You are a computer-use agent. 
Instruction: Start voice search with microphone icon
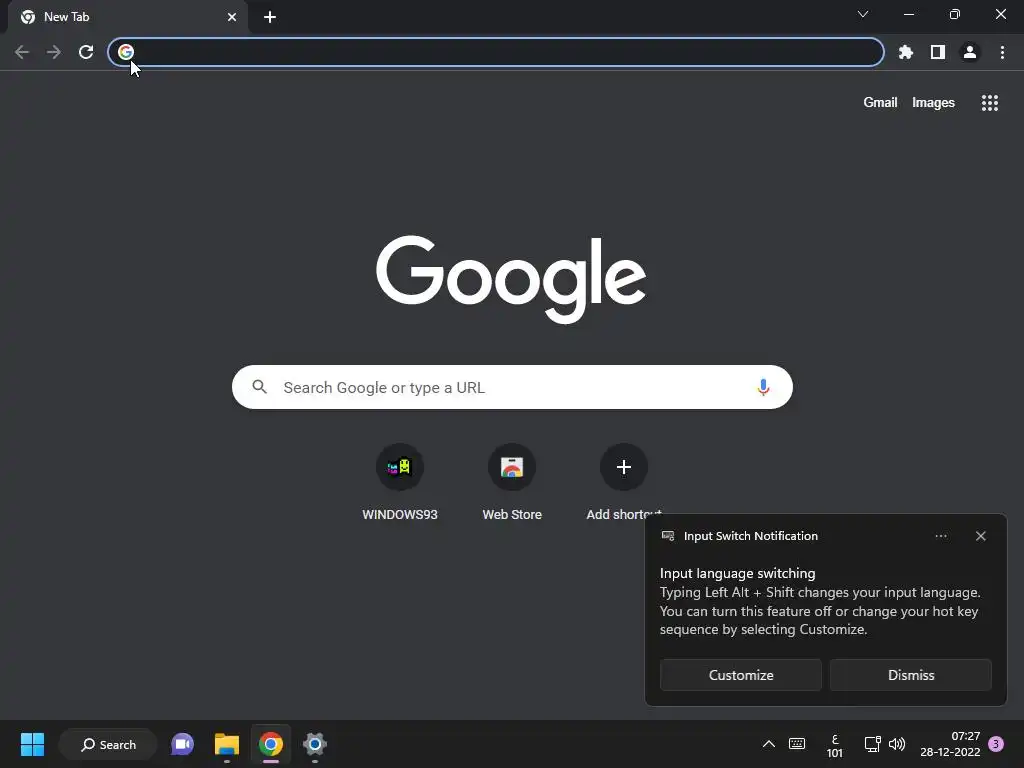tap(763, 387)
